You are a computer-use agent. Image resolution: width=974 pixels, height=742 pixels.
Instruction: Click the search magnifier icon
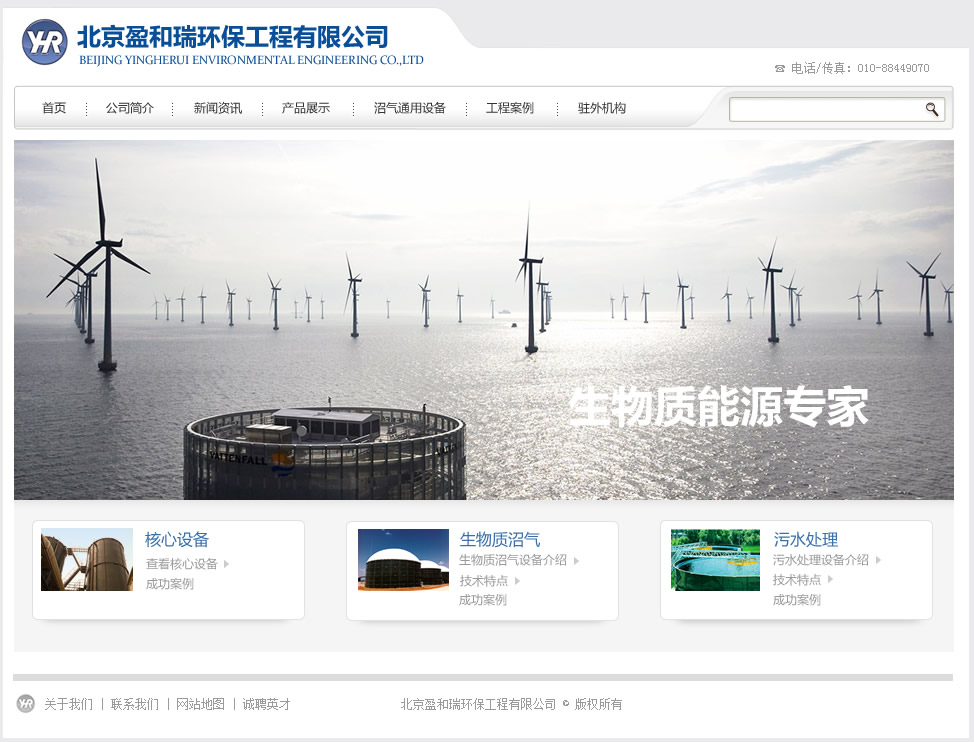[932, 109]
